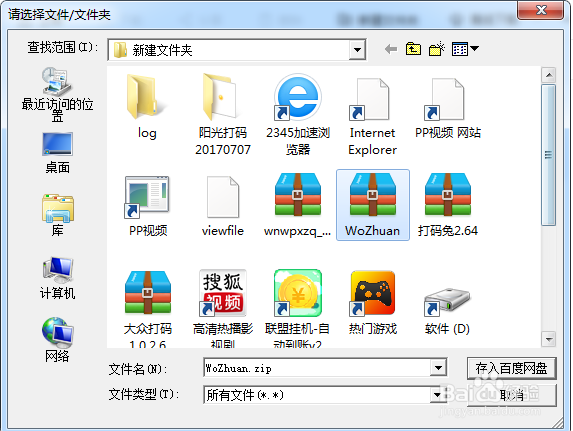Select the 大众打码 archive
This screenshot has width=573, height=431.
[x=147, y=308]
